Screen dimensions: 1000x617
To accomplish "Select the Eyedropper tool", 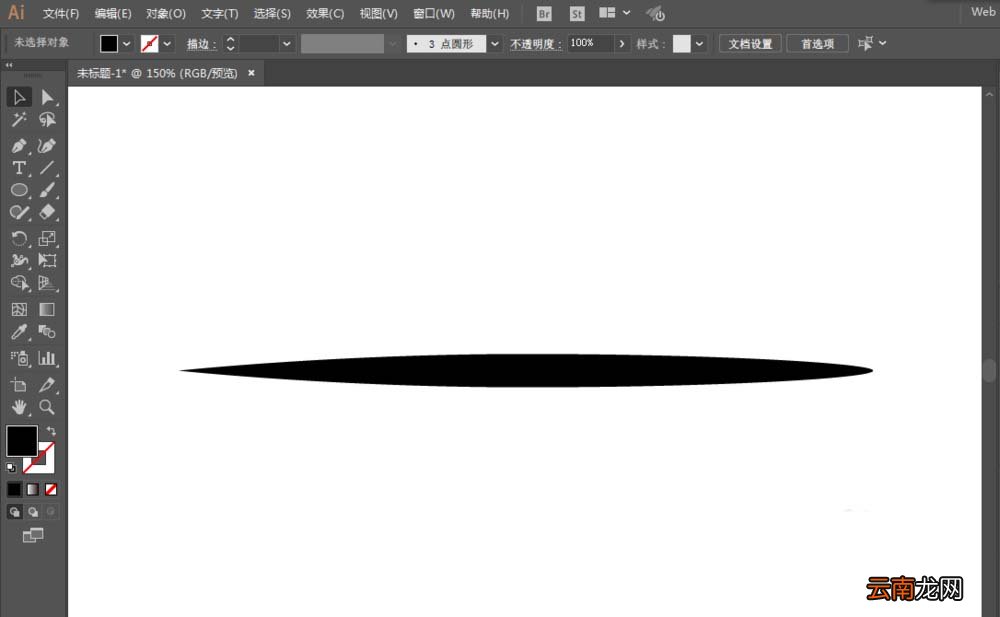I will click(x=19, y=332).
